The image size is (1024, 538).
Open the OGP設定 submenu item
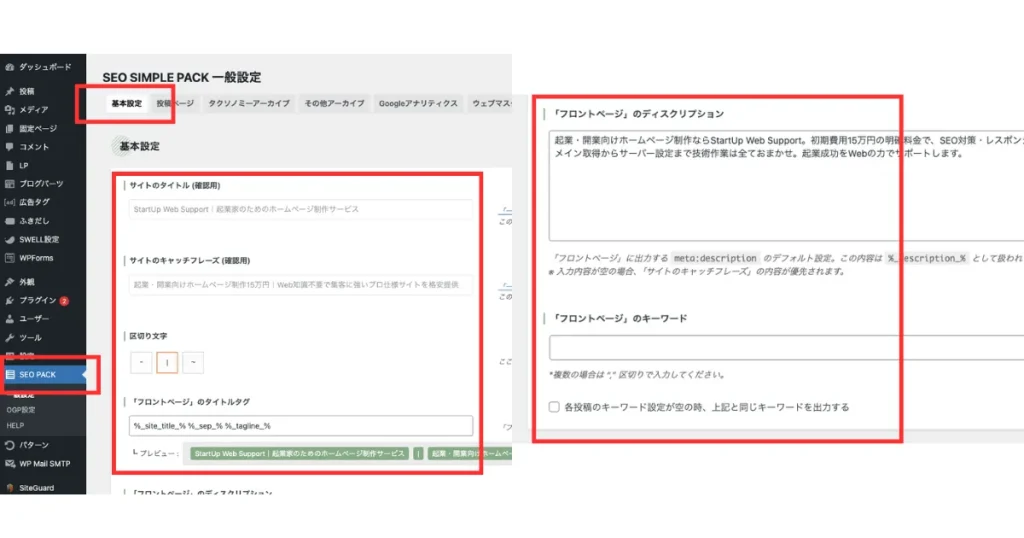pyautogui.click(x=21, y=410)
